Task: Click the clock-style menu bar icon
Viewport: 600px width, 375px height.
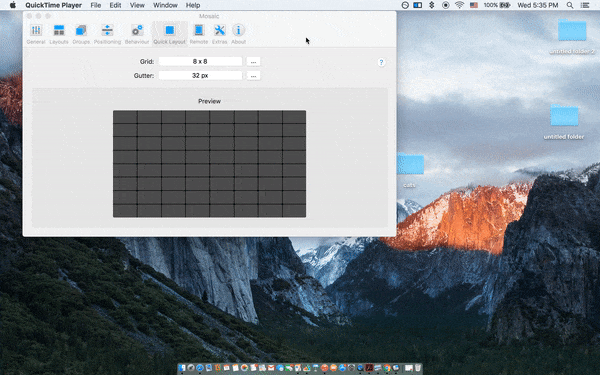Action: coord(405,5)
